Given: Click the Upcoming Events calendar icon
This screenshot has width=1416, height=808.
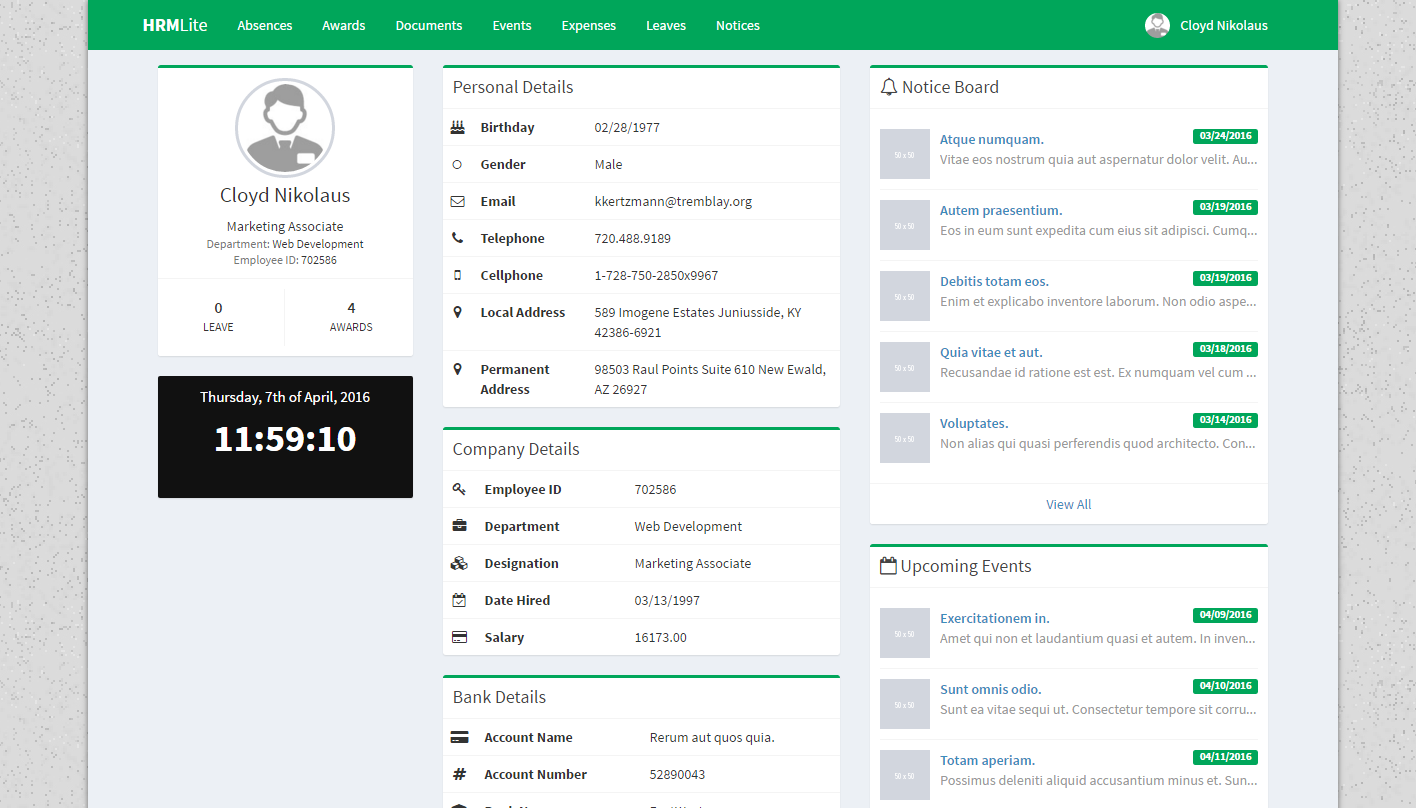Looking at the screenshot, I should (888, 566).
